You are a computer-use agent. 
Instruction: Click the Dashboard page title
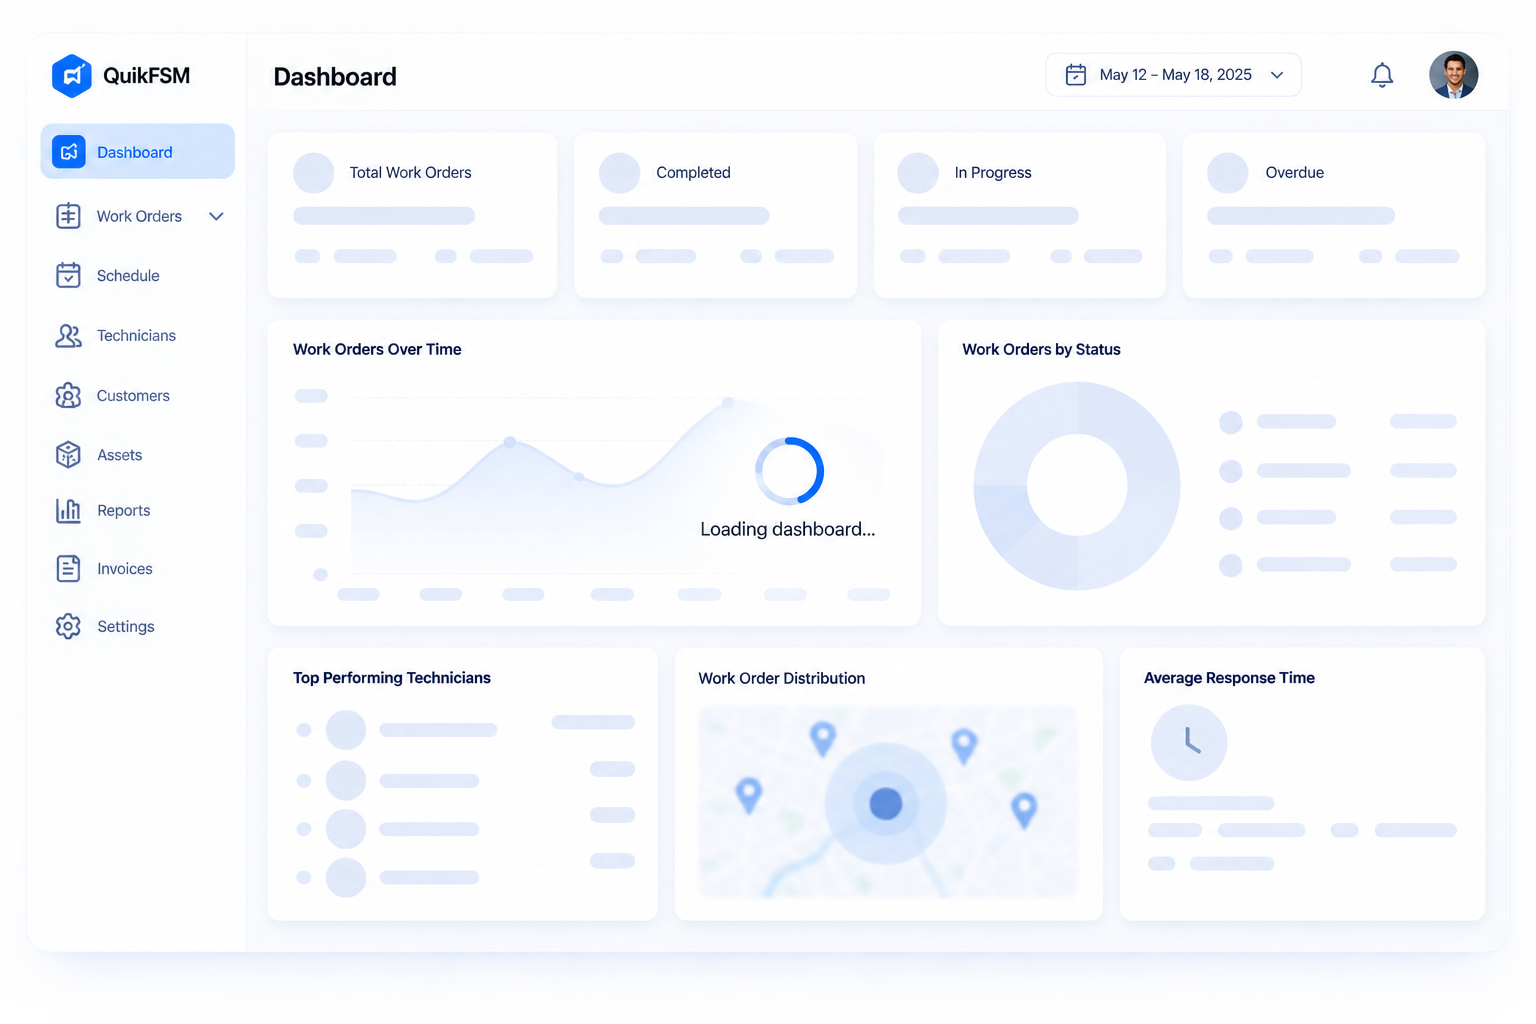click(335, 77)
